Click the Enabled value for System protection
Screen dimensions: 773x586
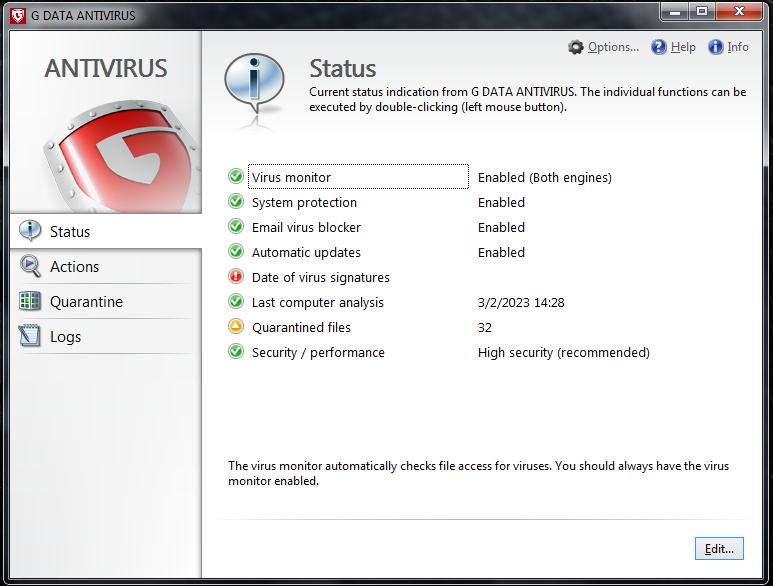[x=501, y=202]
